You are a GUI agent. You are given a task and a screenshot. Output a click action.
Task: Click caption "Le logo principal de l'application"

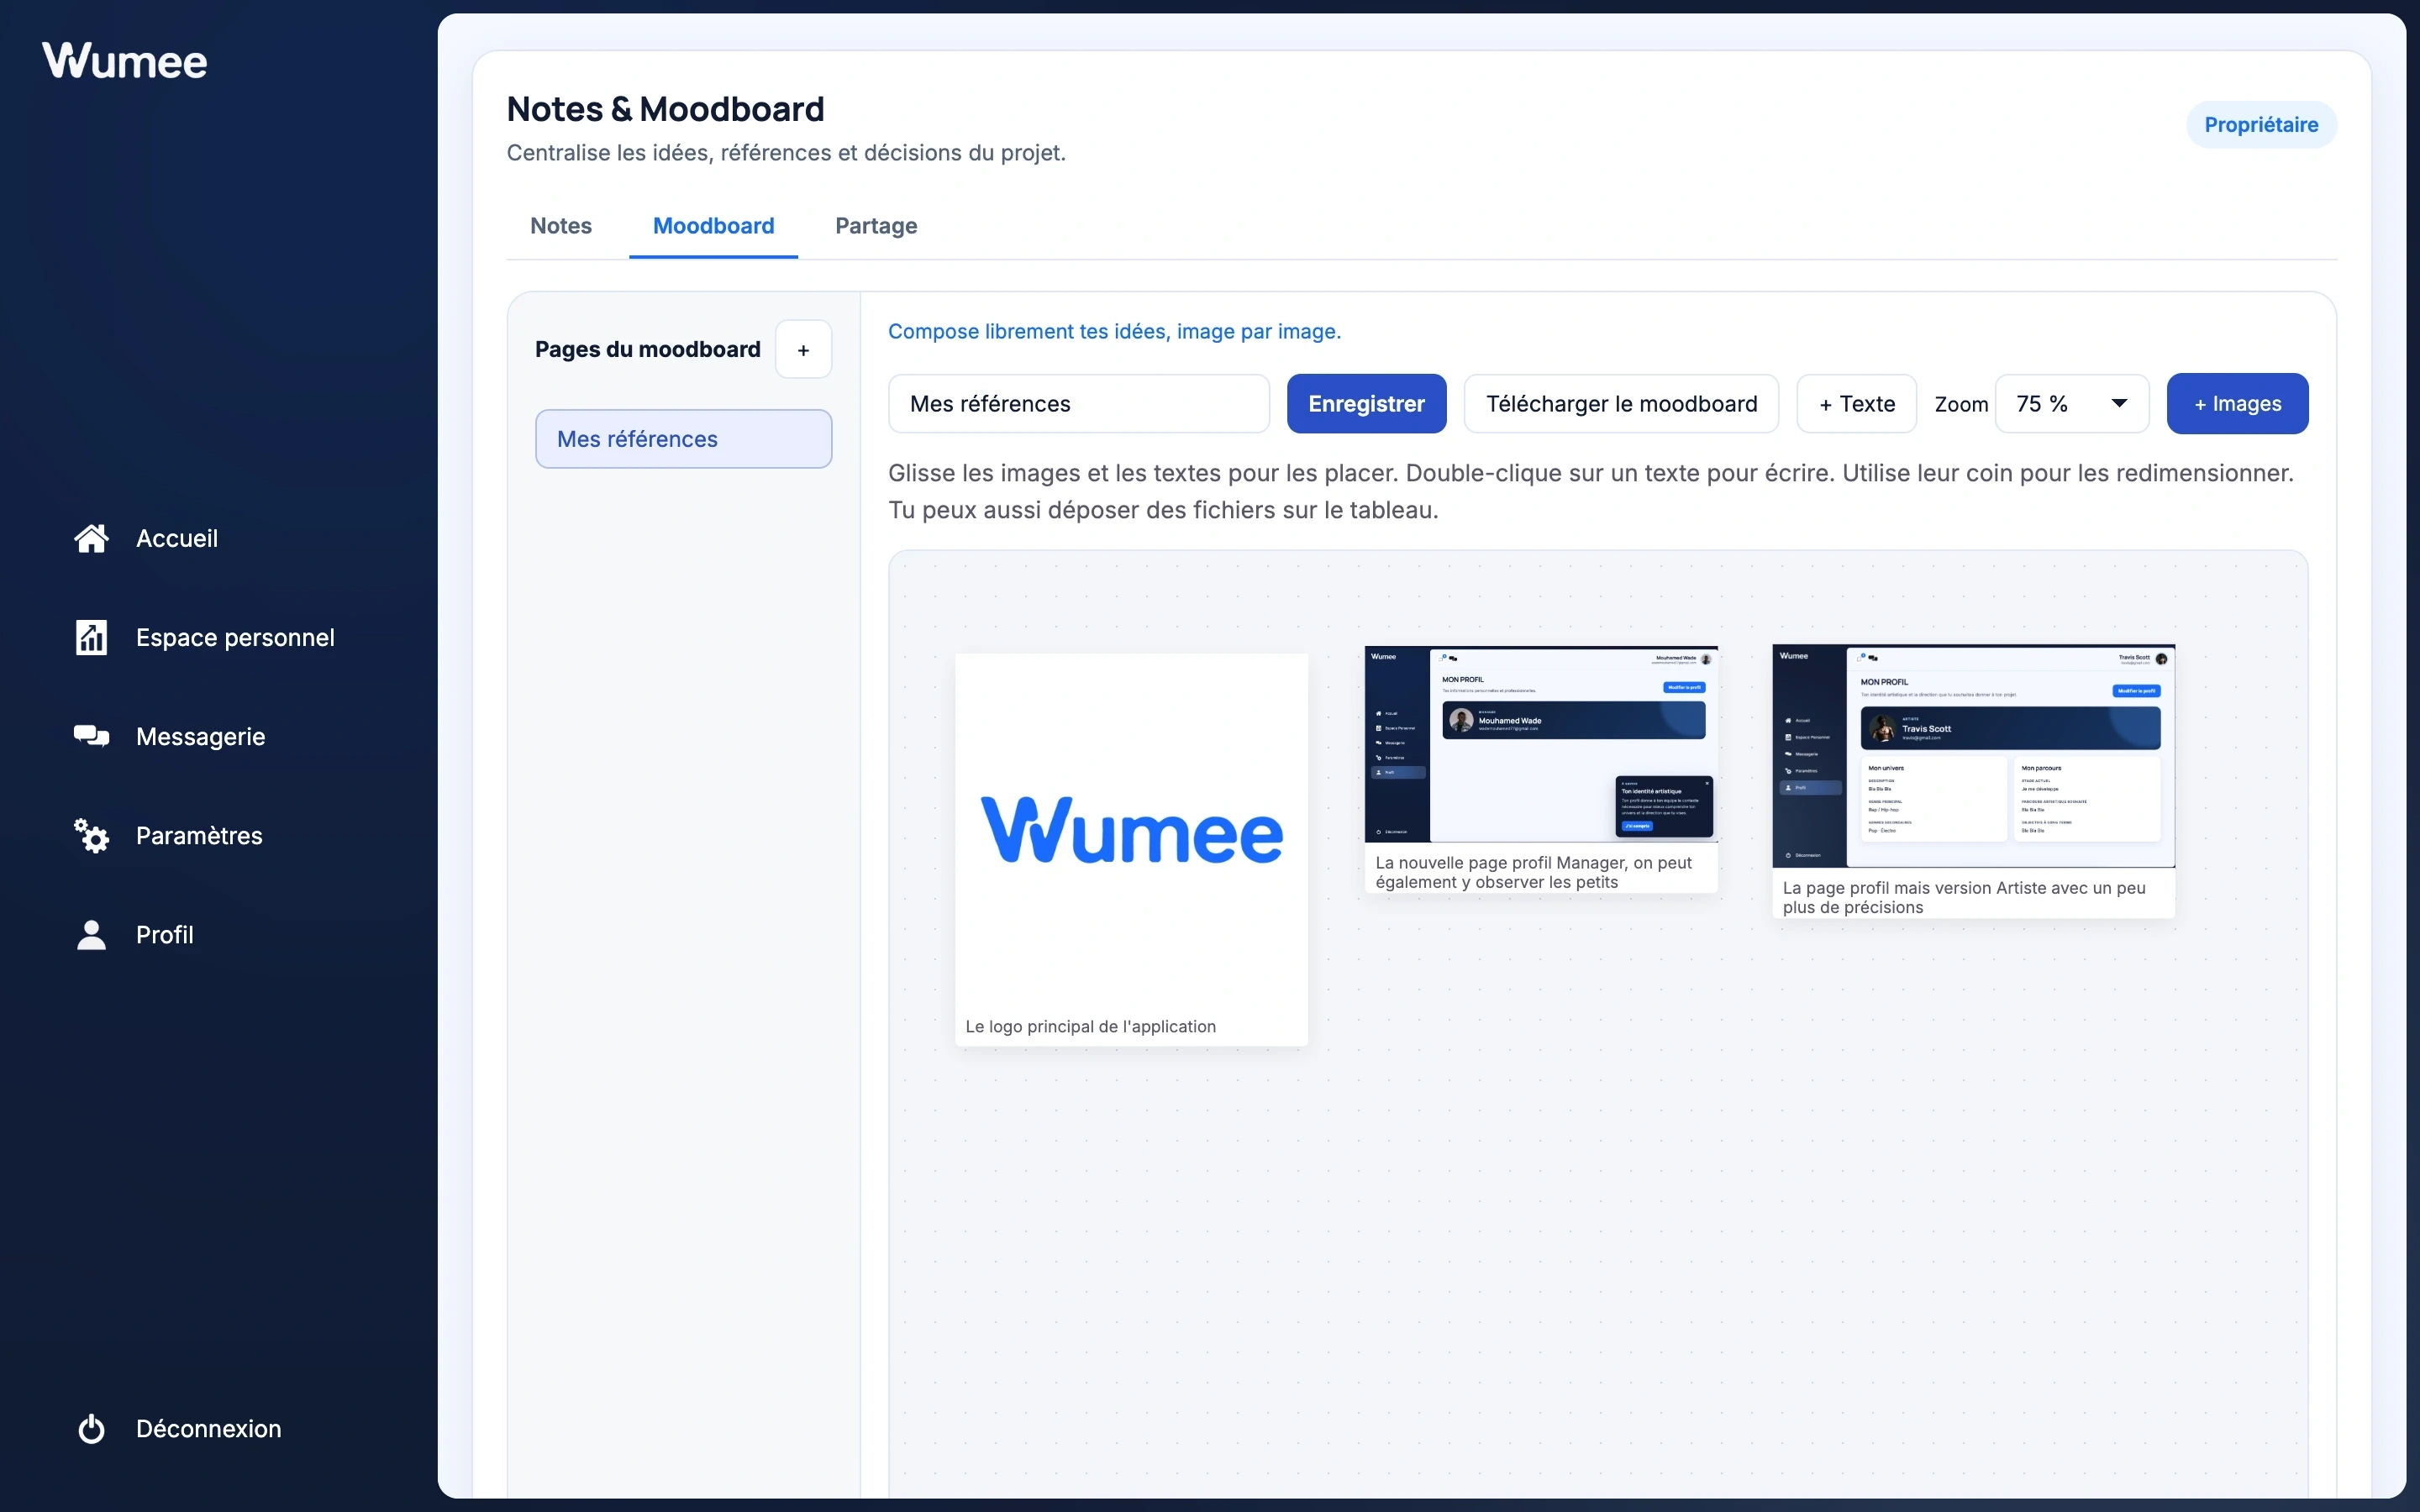[1090, 1027]
